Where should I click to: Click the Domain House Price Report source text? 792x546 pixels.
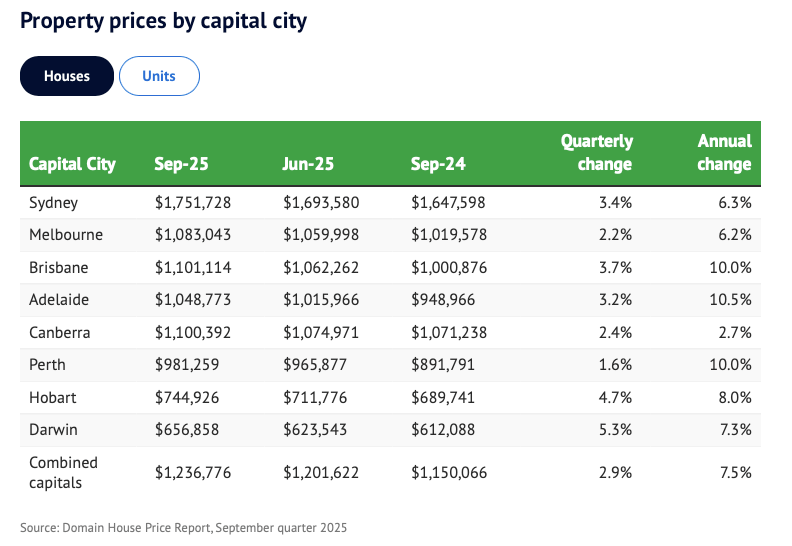point(183,527)
